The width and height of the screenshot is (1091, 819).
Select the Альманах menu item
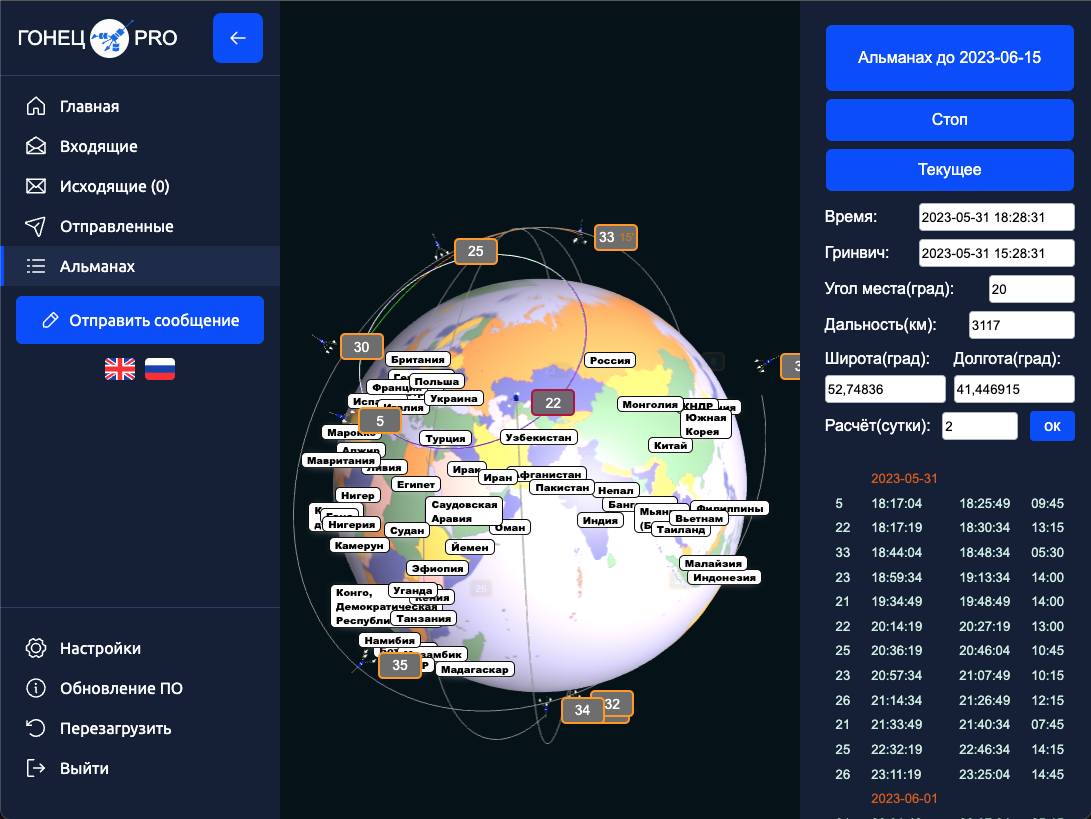97,266
